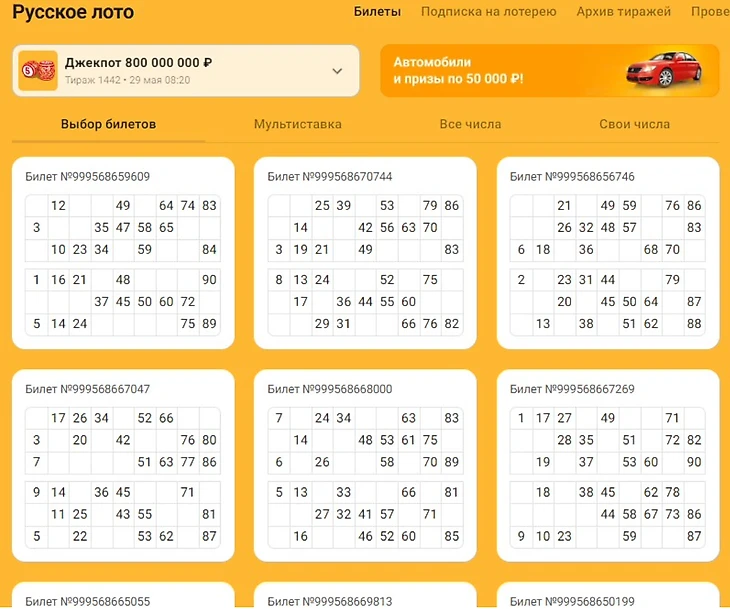Click the Русское лото logo title
The height and width of the screenshot is (609, 730).
73,12
